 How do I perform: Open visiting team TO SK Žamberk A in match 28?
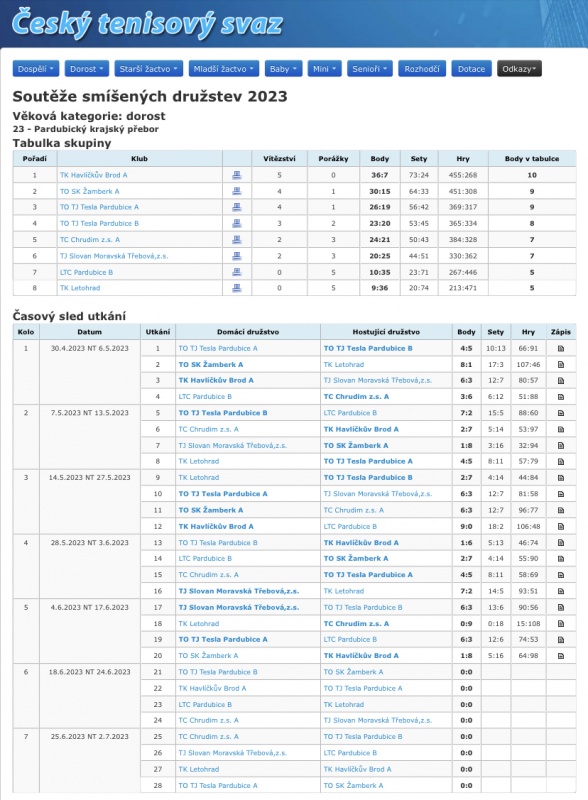tap(353, 786)
